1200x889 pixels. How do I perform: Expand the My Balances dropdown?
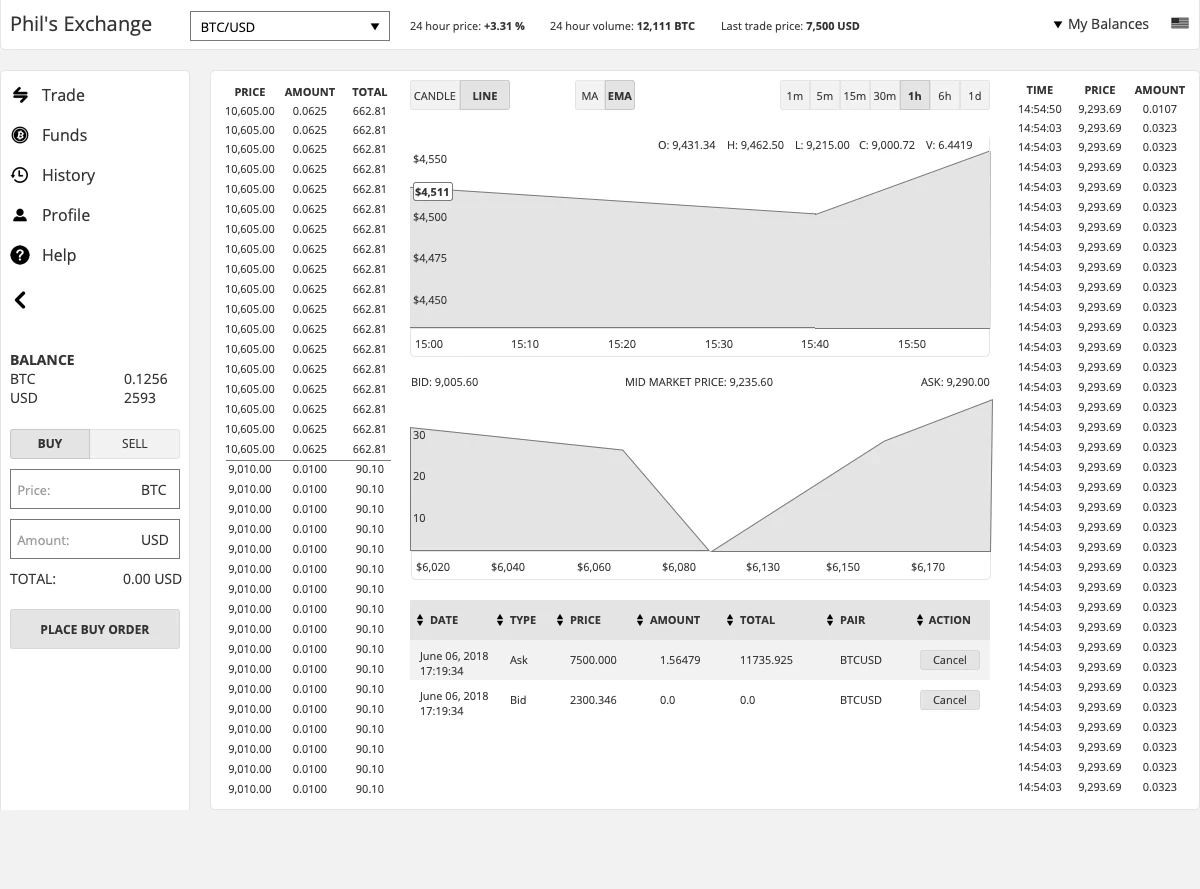(x=1101, y=24)
